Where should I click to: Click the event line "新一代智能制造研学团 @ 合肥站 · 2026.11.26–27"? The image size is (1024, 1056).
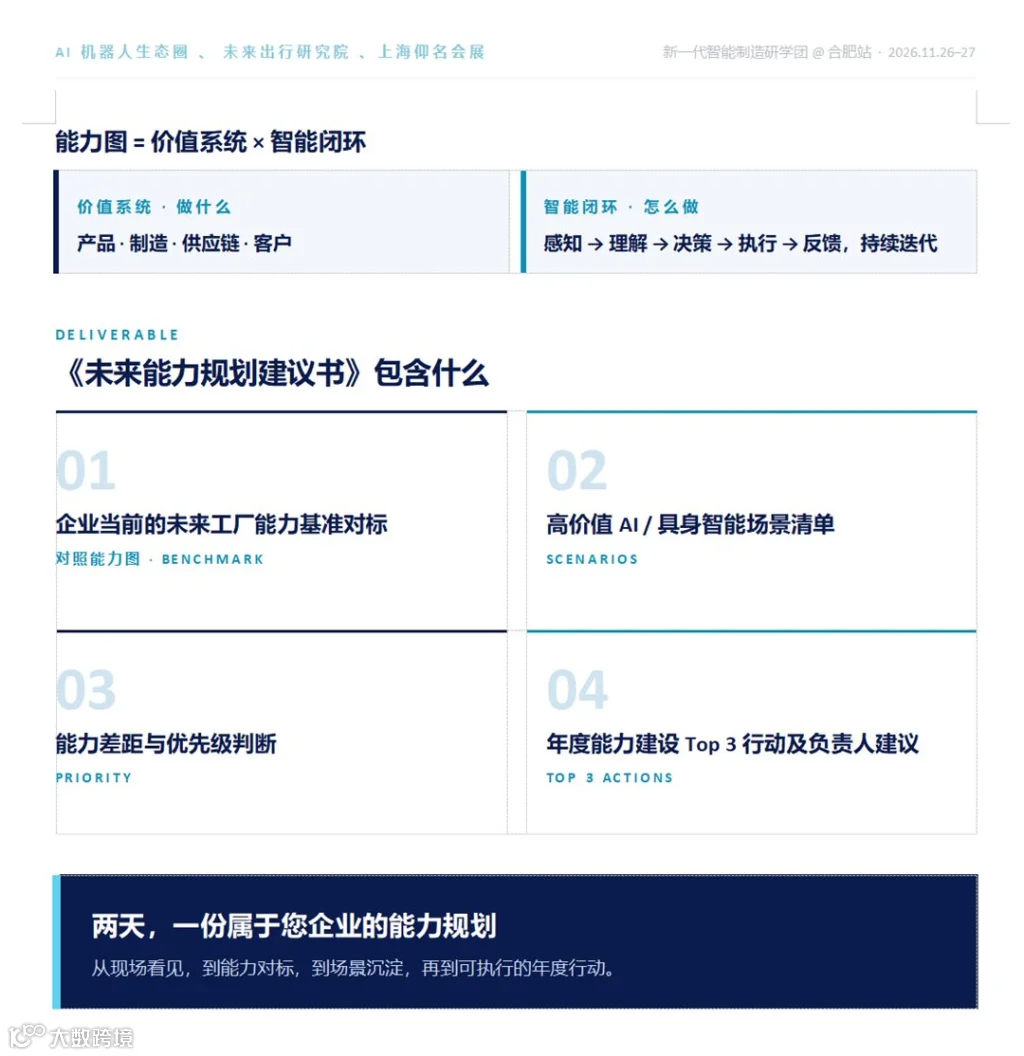click(x=819, y=52)
